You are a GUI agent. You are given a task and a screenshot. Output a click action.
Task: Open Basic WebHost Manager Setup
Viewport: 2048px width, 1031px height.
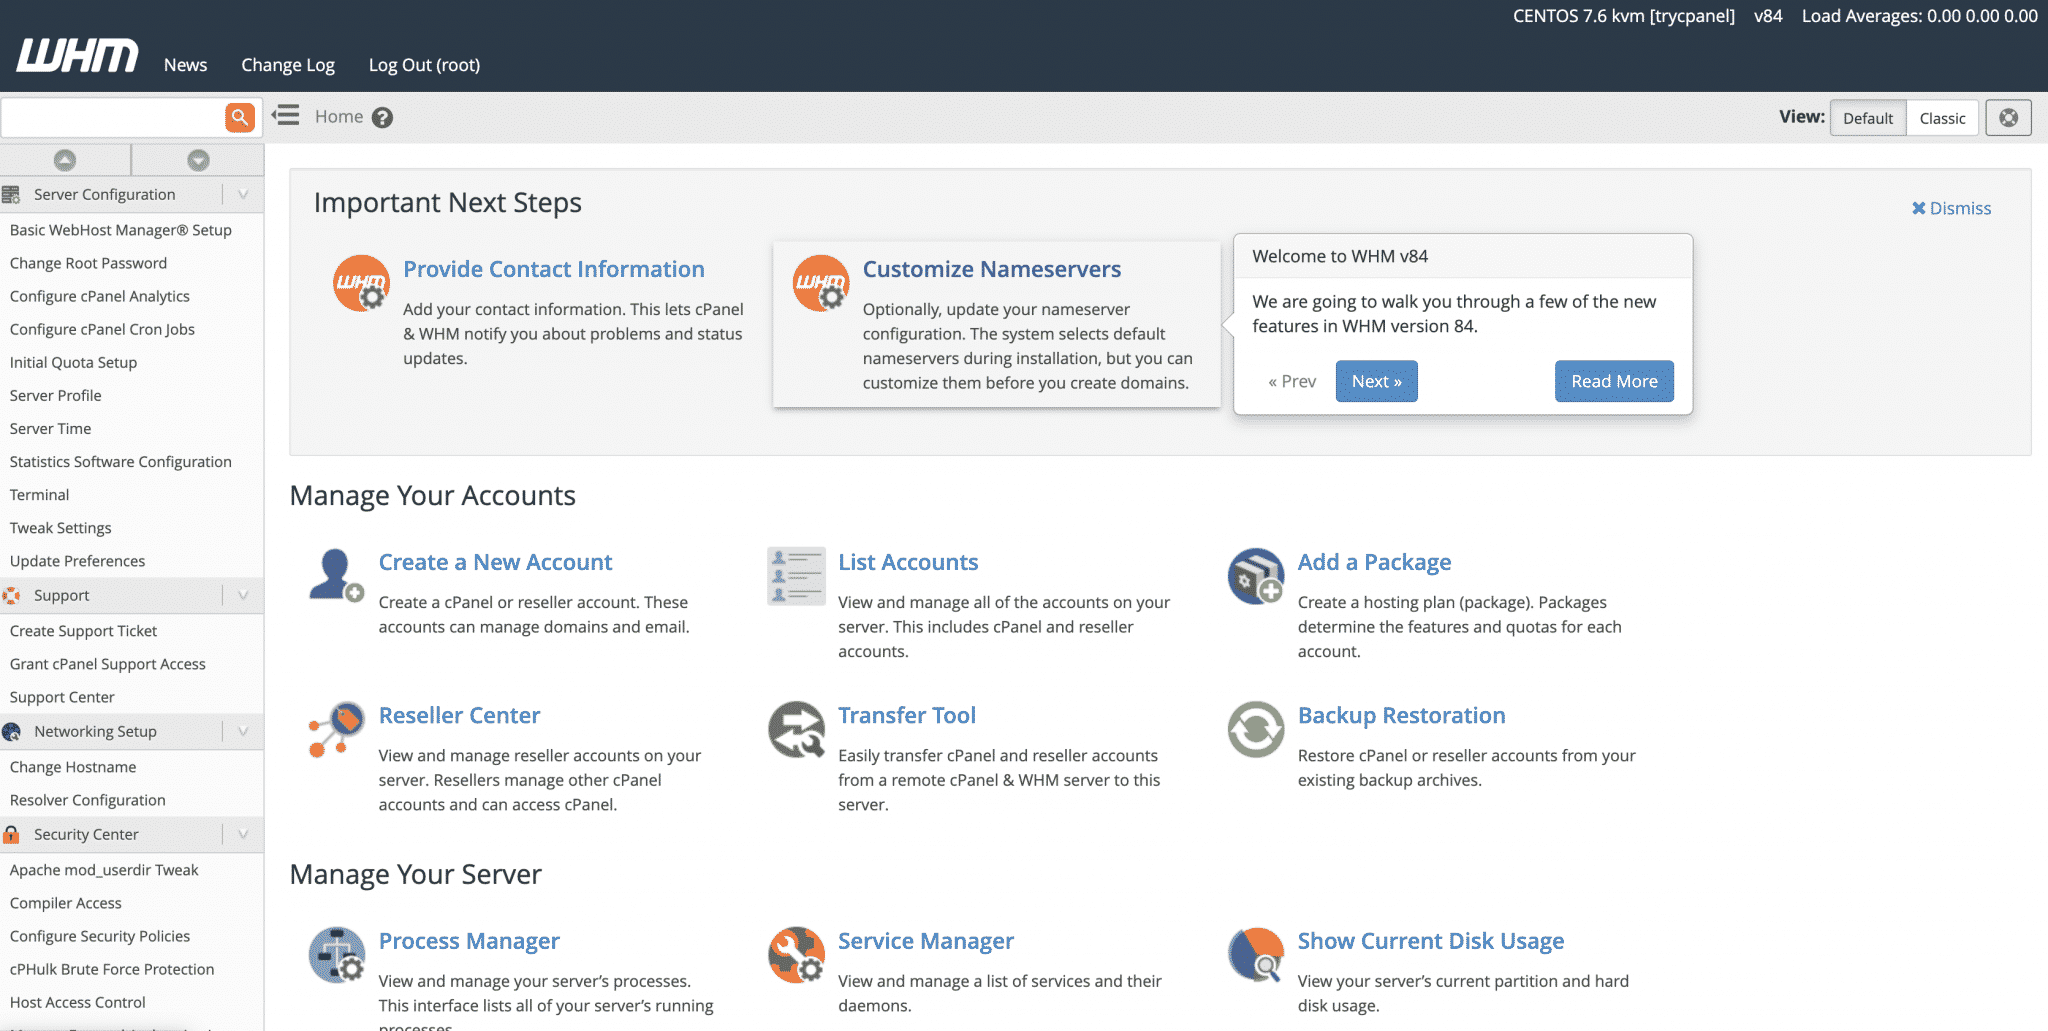tap(121, 230)
